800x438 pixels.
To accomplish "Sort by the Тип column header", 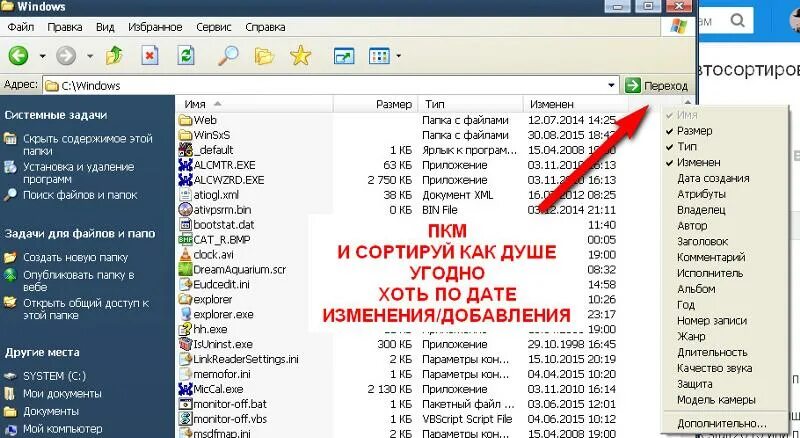I will 471,104.
